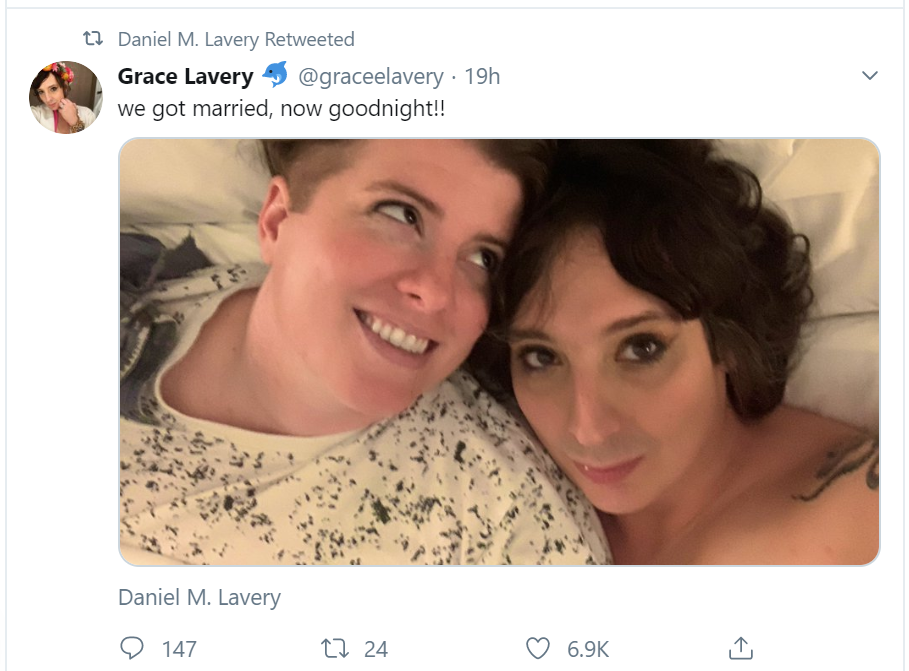Click the 6.9K likes count
909x671 pixels.
click(588, 649)
